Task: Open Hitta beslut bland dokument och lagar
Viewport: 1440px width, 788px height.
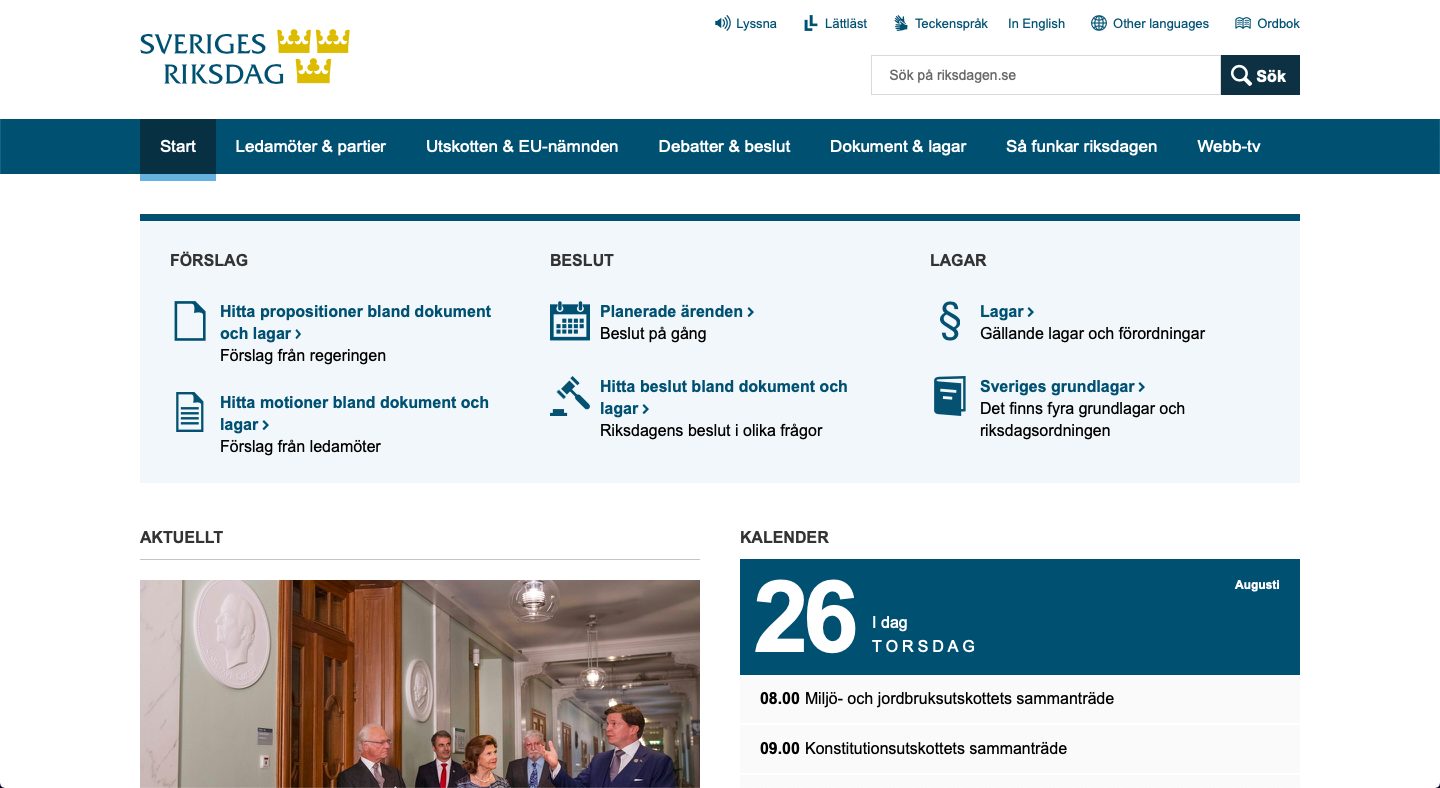Action: click(x=724, y=397)
